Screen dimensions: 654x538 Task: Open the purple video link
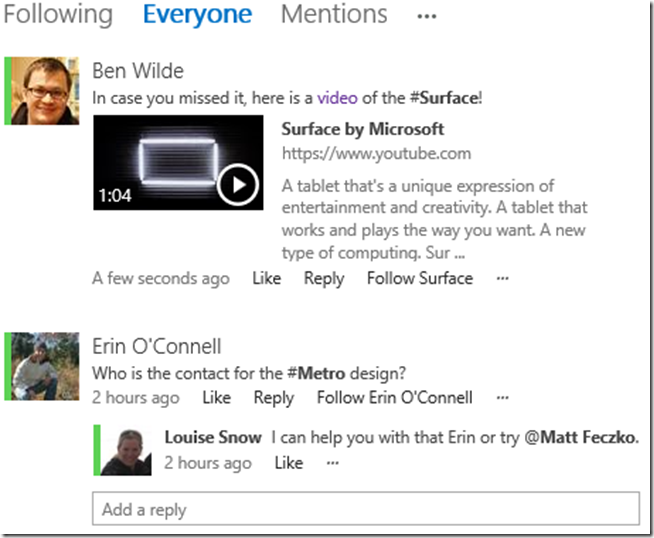pos(337,98)
